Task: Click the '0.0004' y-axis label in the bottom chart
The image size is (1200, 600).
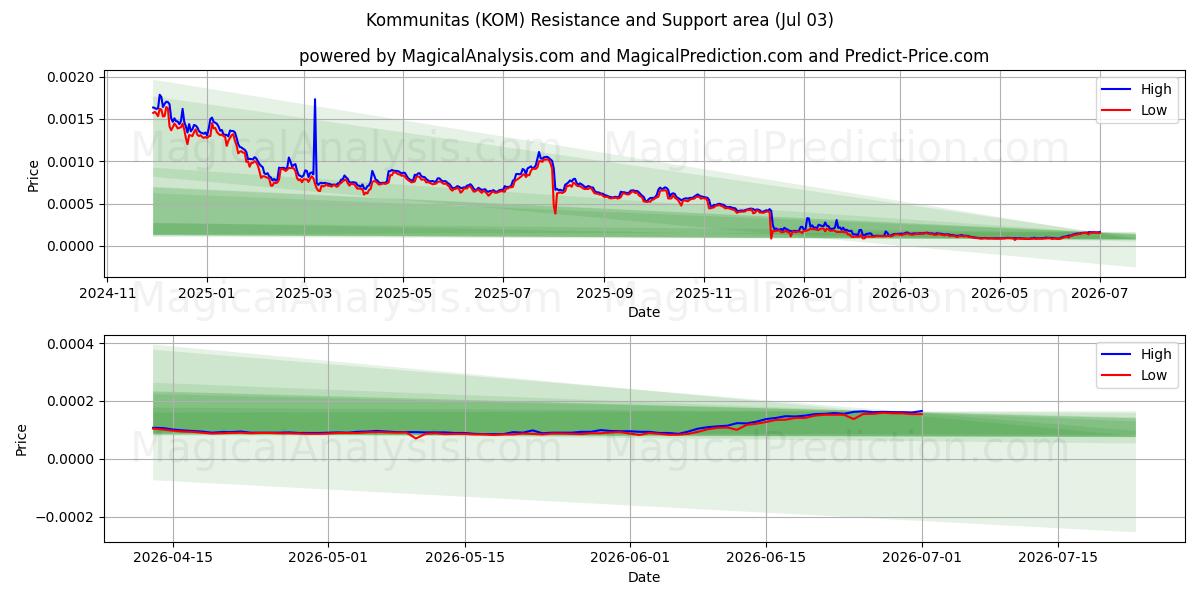Action: coord(71,344)
